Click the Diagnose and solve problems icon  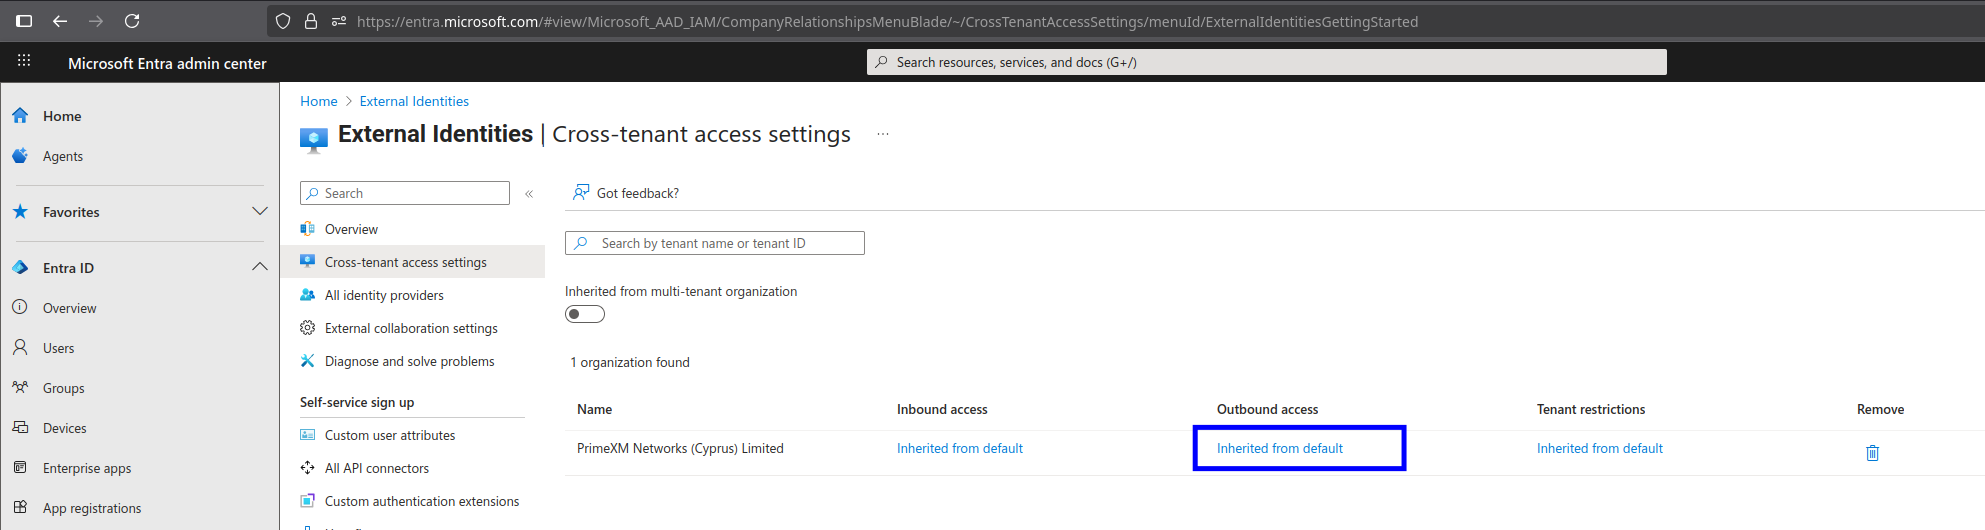pyautogui.click(x=308, y=361)
